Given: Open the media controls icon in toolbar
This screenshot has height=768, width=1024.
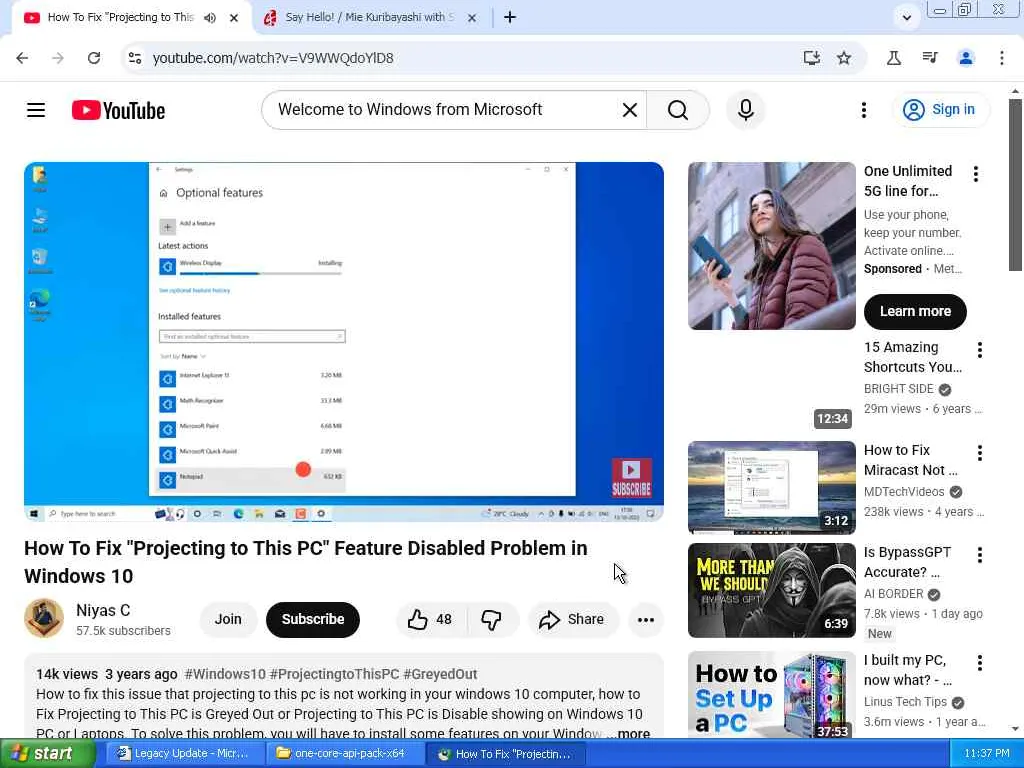Looking at the screenshot, I should point(930,58).
